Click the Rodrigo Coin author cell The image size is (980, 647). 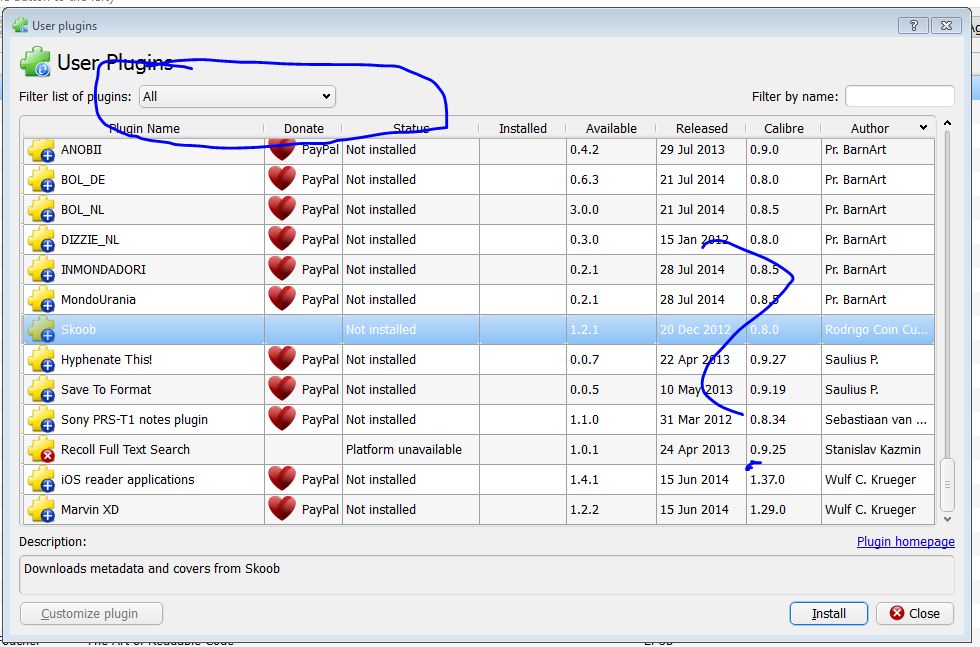[x=876, y=330]
